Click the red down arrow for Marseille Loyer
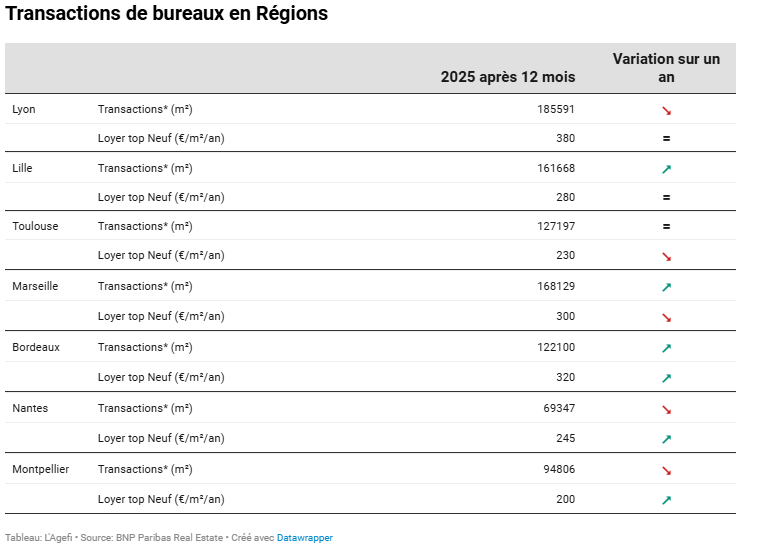This screenshot has height=547, width=758. coord(666,317)
